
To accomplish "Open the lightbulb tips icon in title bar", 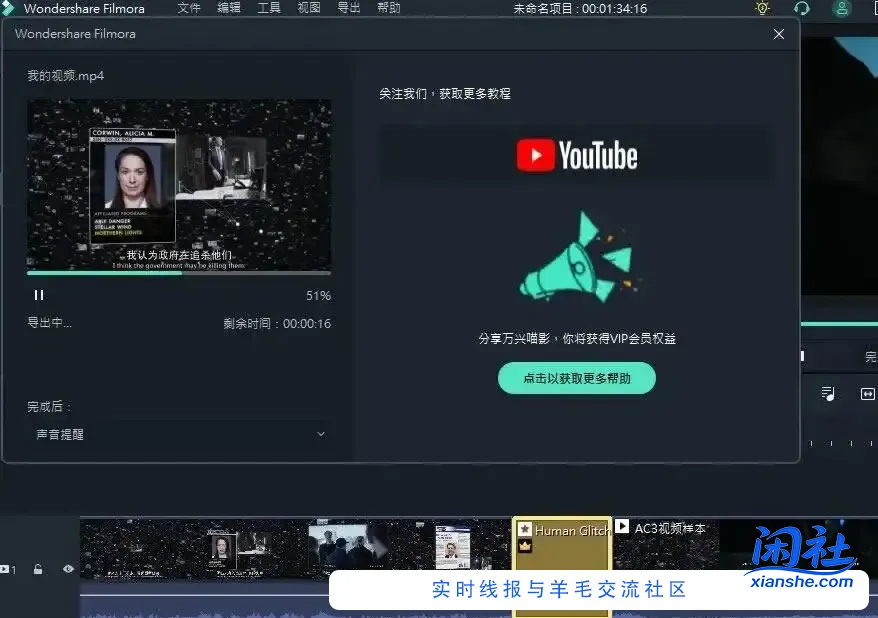I will tap(762, 8).
